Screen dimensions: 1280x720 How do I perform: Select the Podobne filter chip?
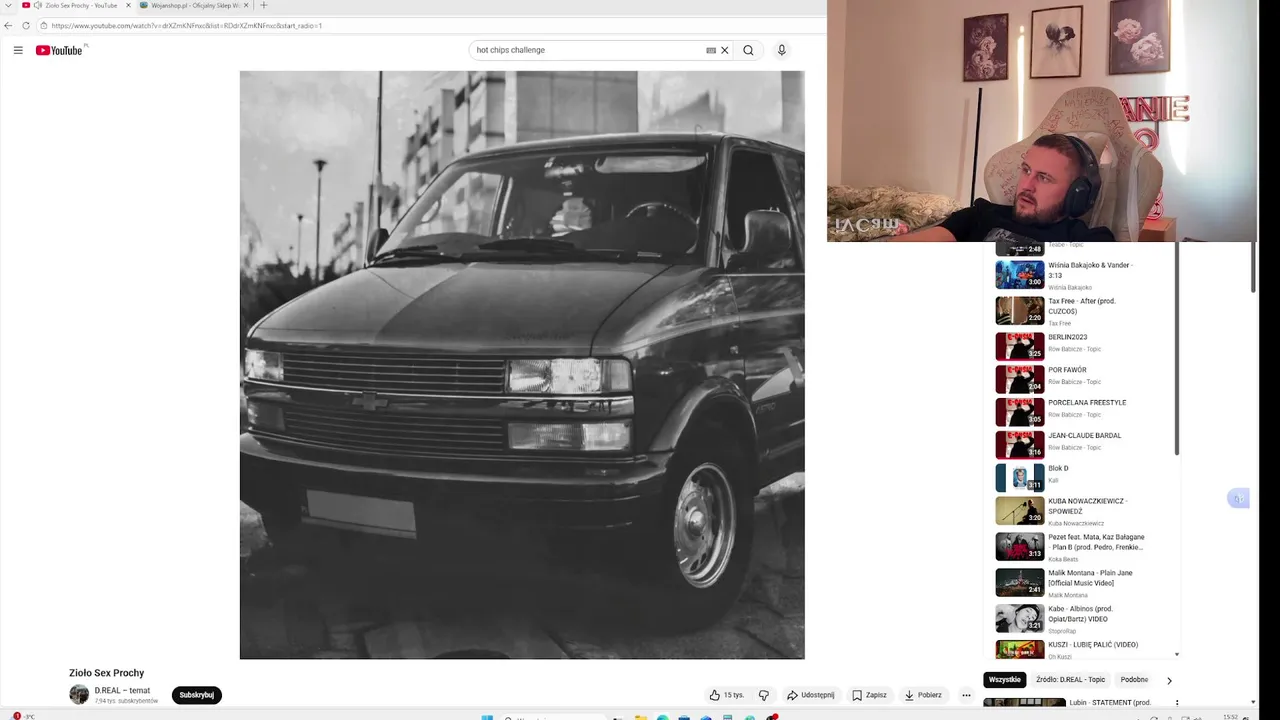(1134, 680)
